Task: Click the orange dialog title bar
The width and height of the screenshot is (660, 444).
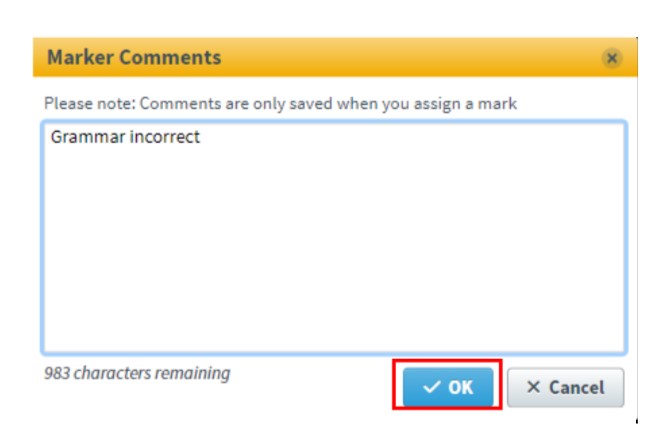Action: [400, 57]
